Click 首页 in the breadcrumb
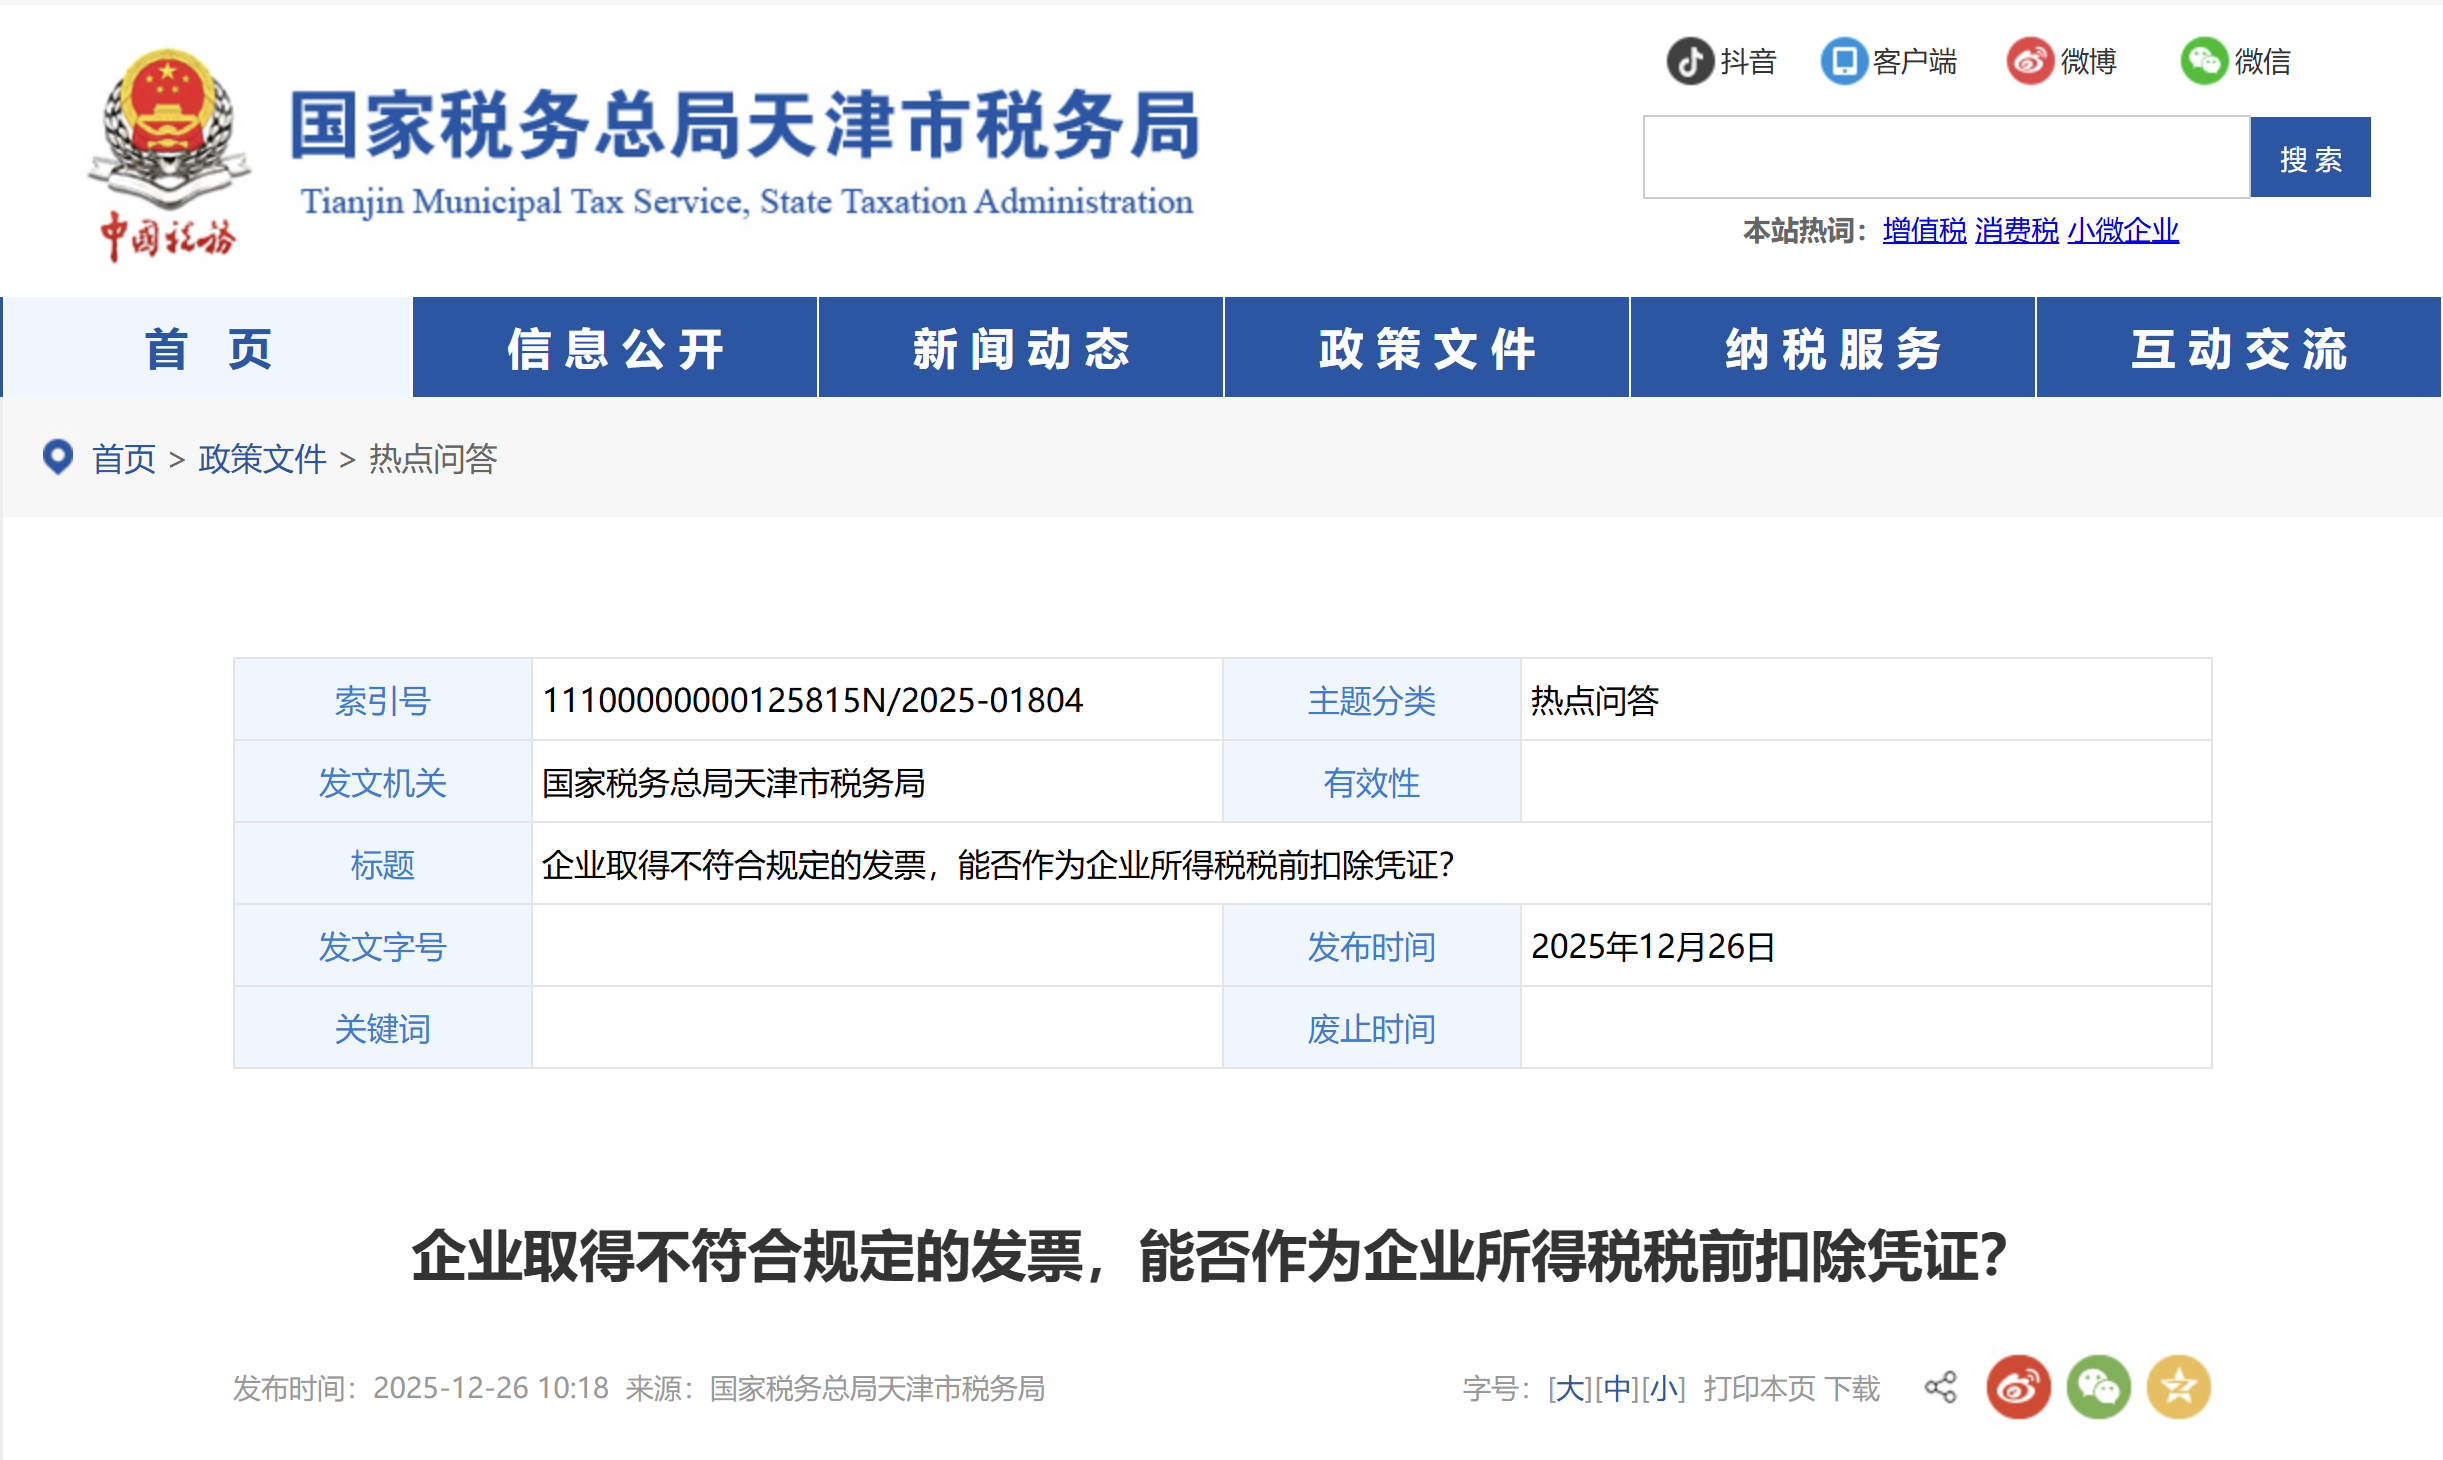This screenshot has width=2443, height=1460. point(124,459)
